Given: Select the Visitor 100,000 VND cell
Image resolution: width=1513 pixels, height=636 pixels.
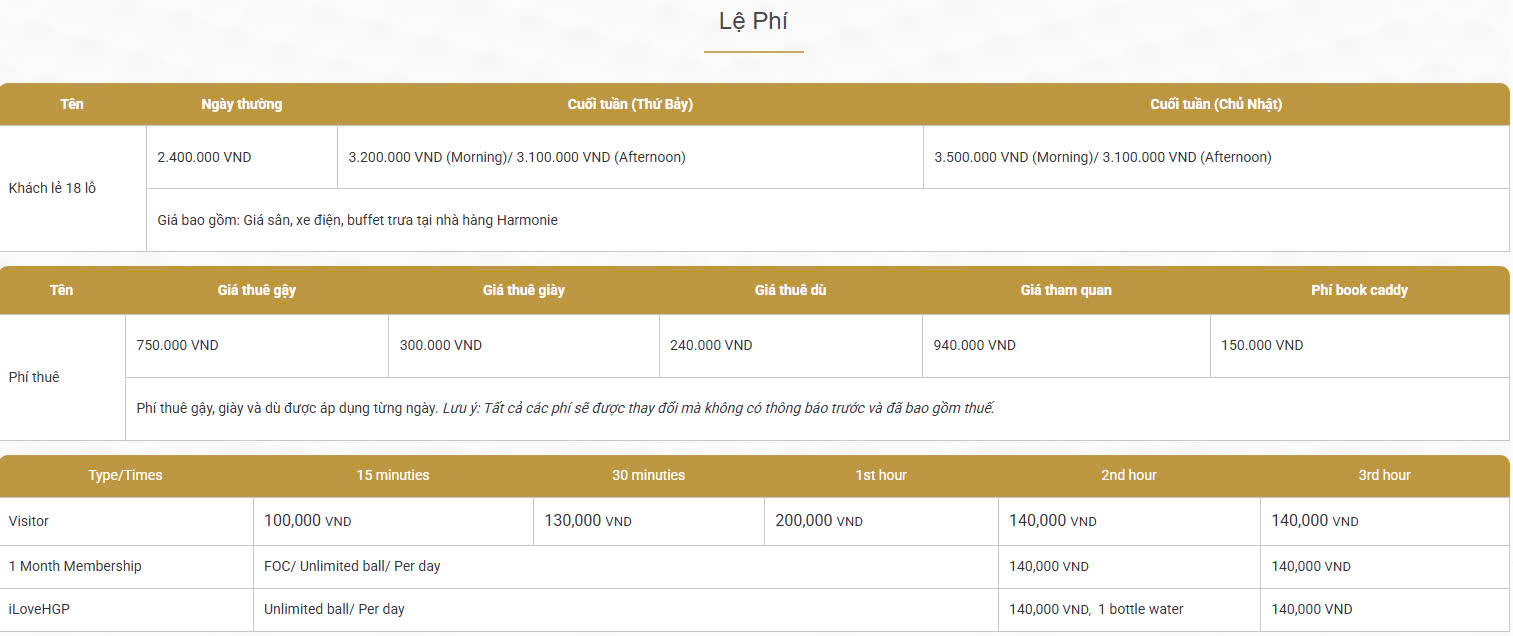Looking at the screenshot, I should [x=308, y=521].
